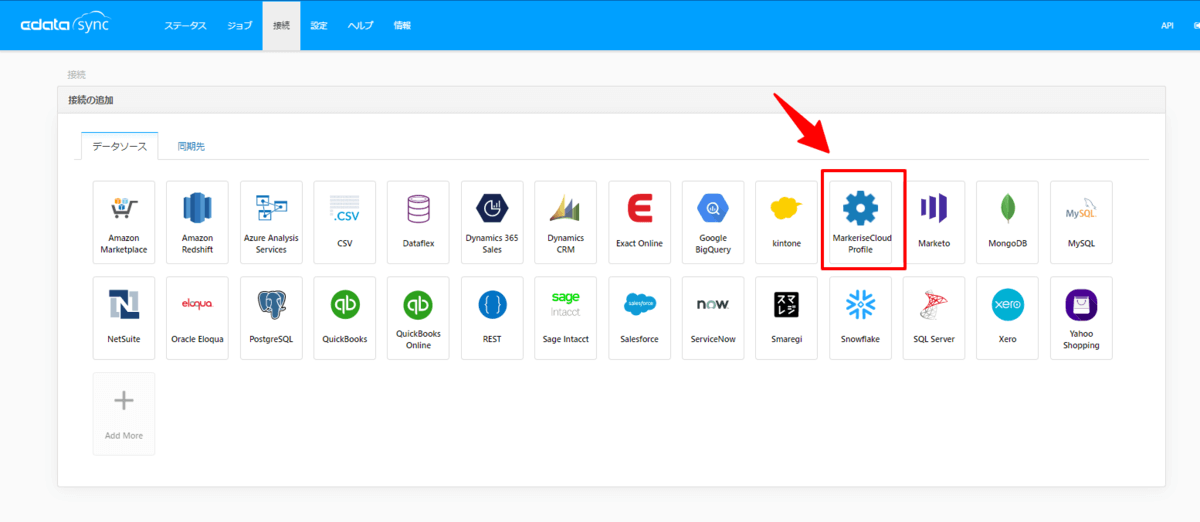Select the Amazon Redshift connector
Viewport: 1200px width, 522px height.
(197, 222)
